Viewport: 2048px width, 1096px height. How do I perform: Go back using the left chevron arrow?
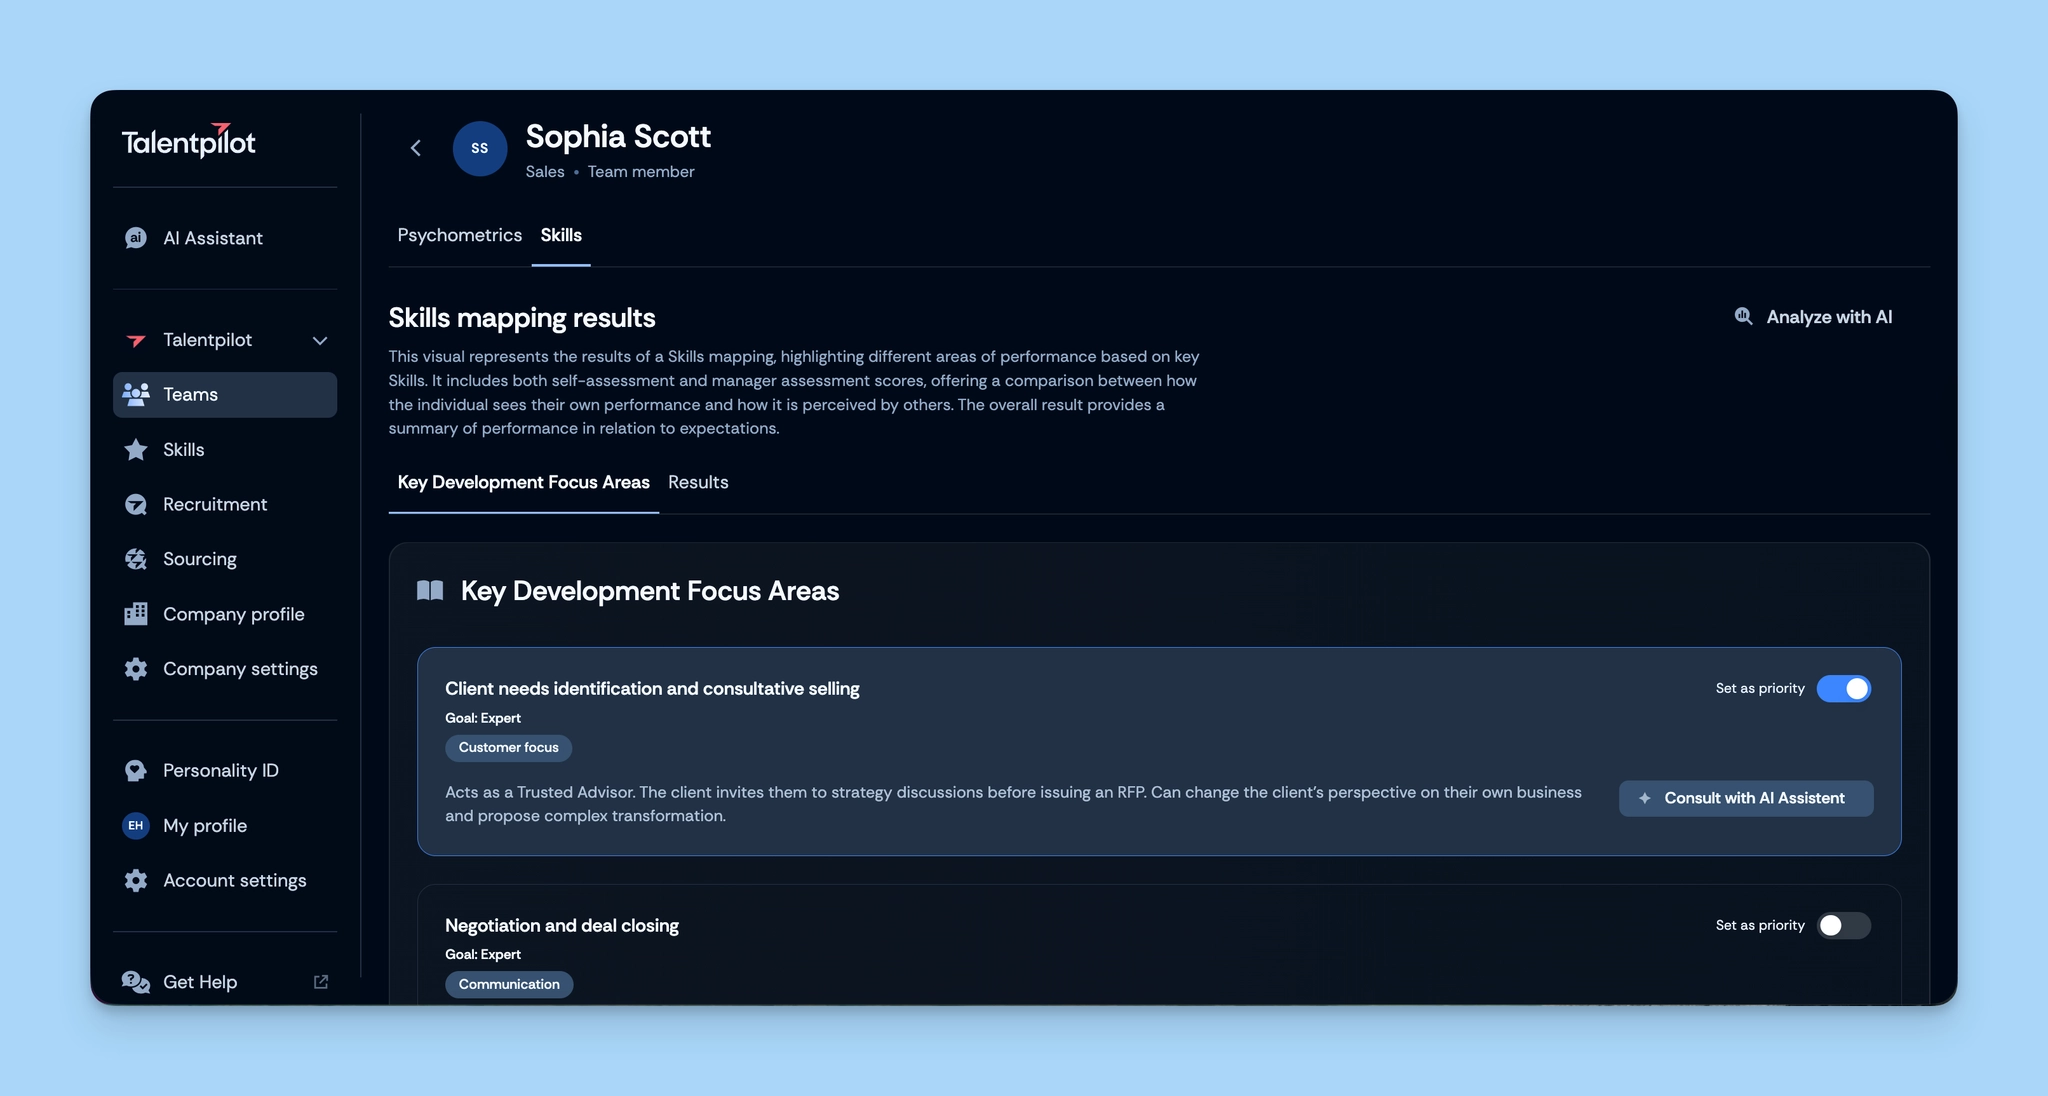point(416,148)
